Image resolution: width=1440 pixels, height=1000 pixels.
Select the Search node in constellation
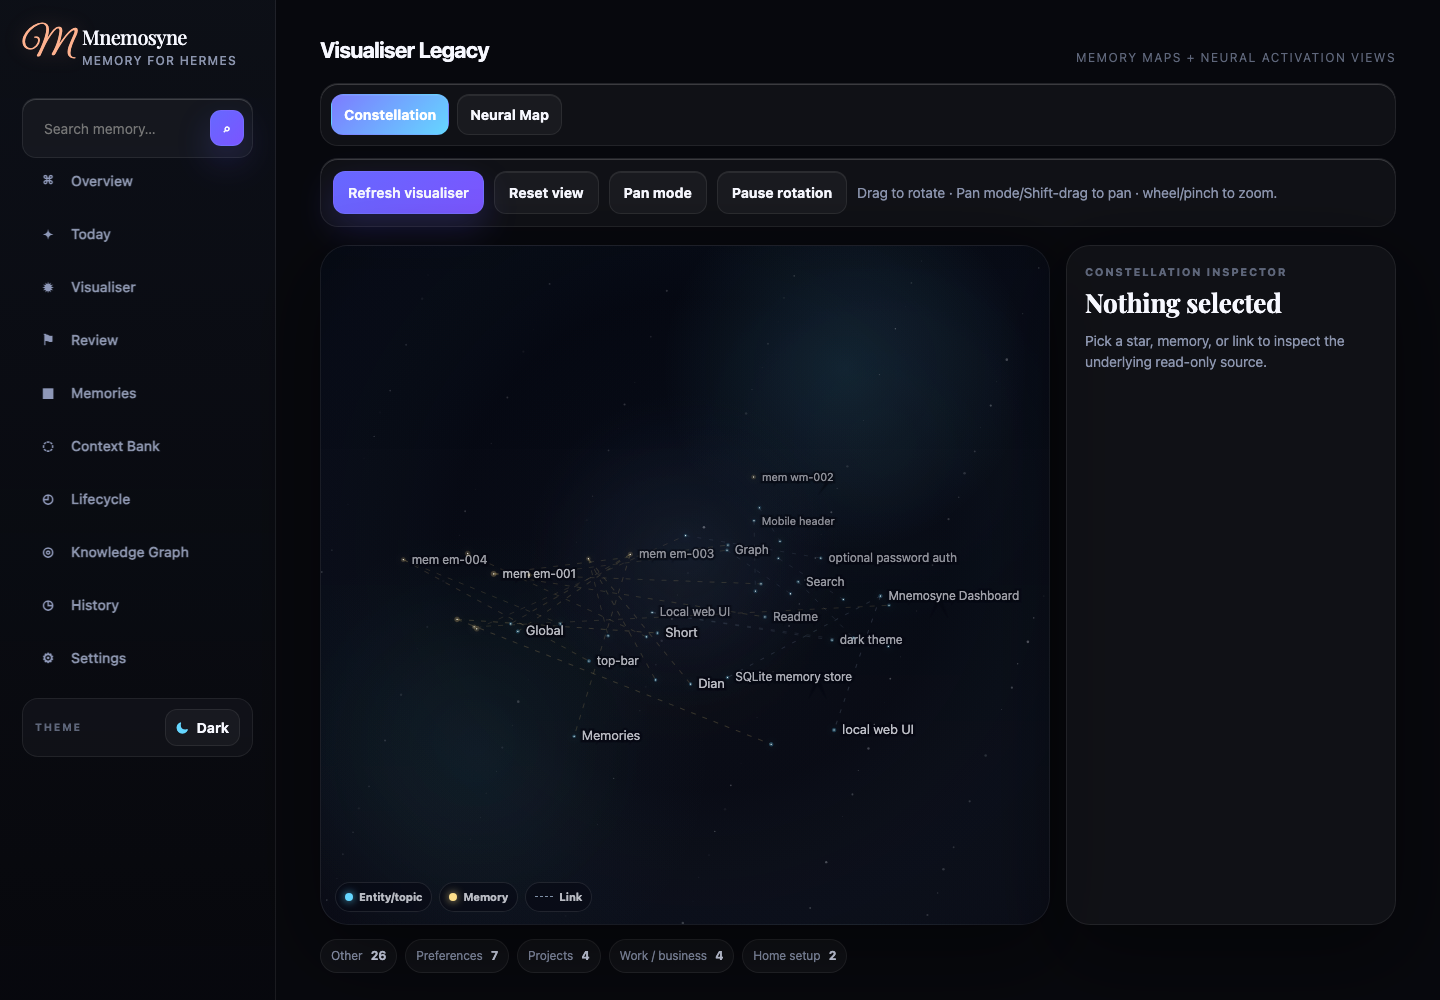coord(798,581)
